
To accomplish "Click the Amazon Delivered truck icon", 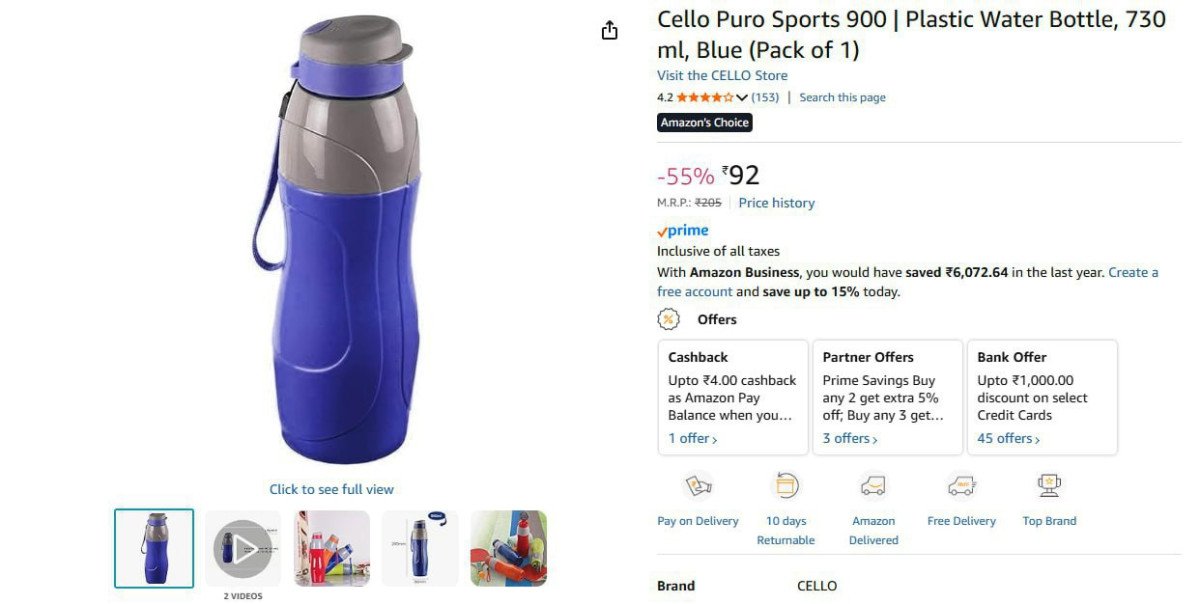I will [873, 486].
